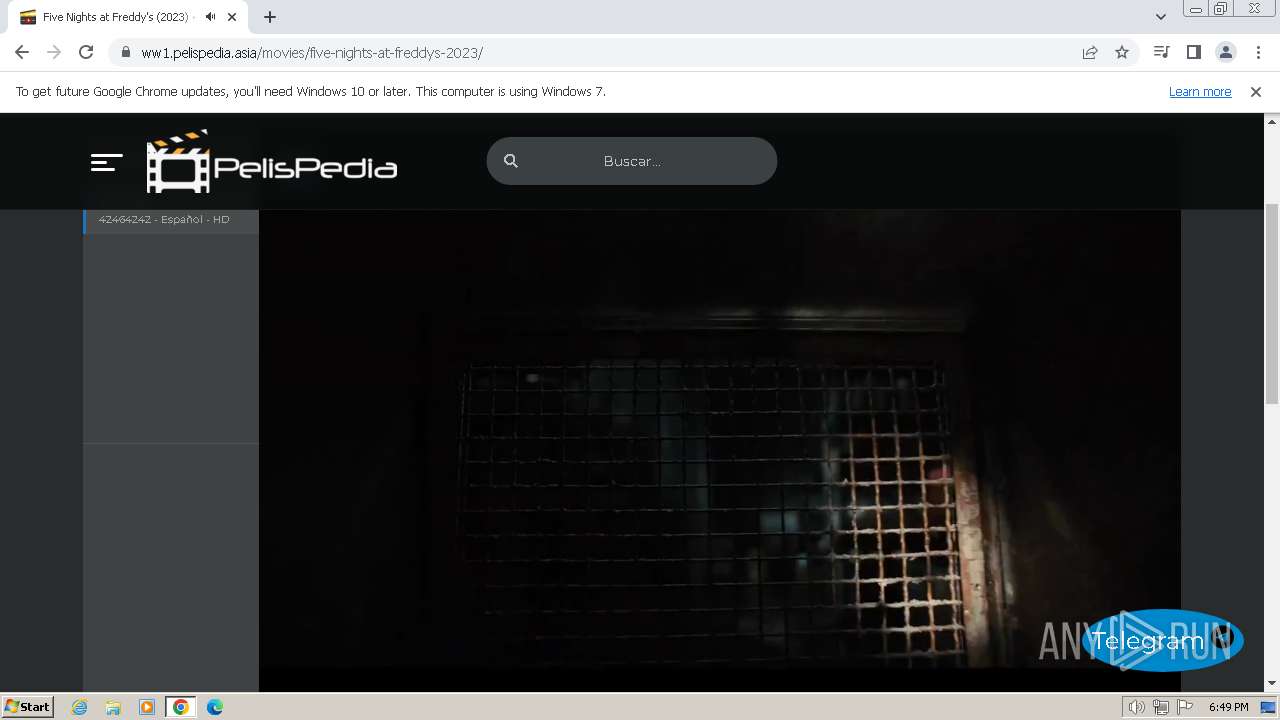Share this page icon

1090,53
